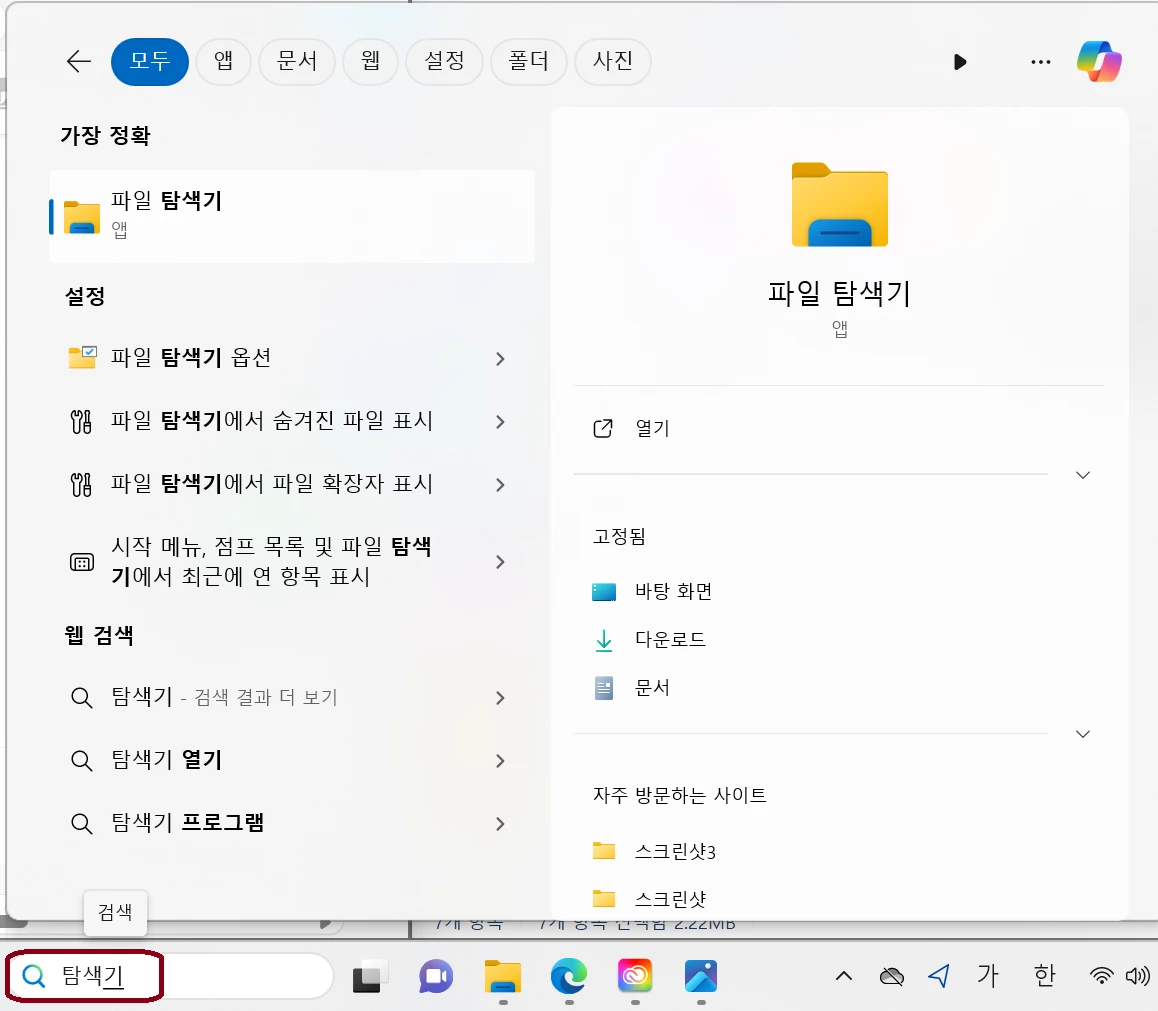Open File Explorer from the taskbar
This screenshot has width=1158, height=1011.
[x=502, y=977]
